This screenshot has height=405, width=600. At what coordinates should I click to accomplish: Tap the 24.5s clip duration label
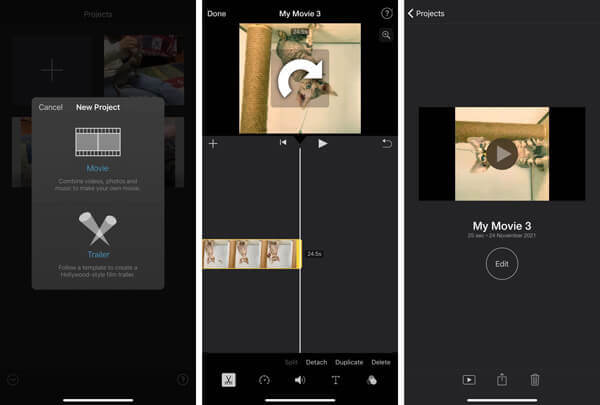[314, 254]
